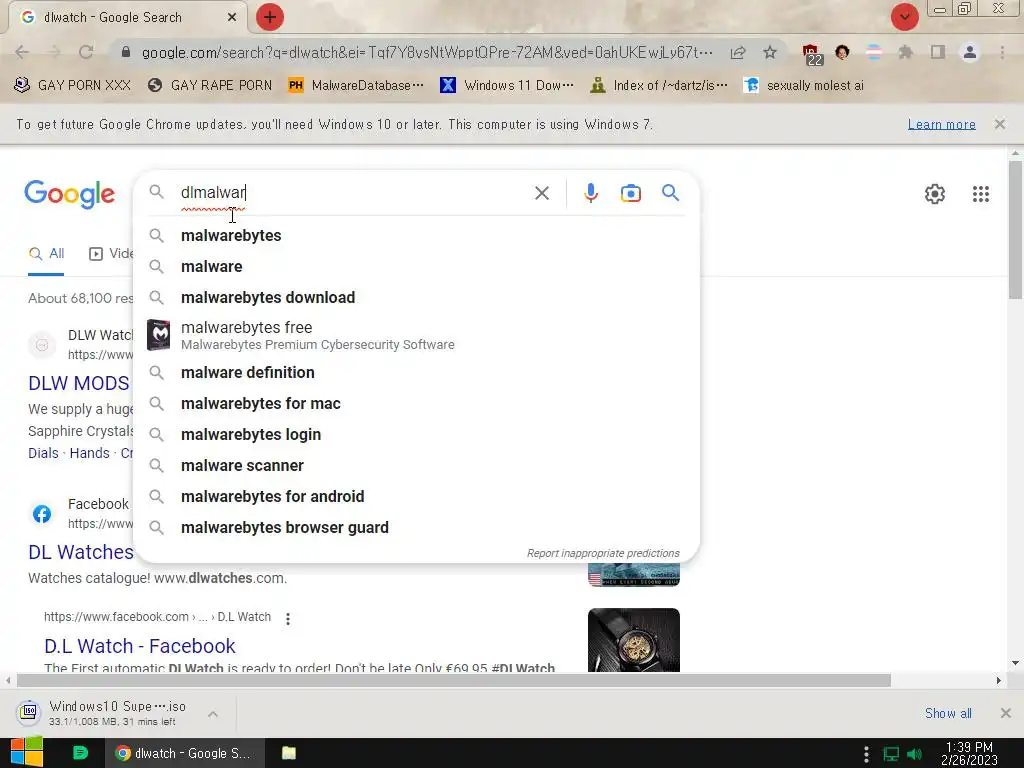Select the "malwarebytes" suggestion
The height and width of the screenshot is (768, 1024).
point(416,235)
